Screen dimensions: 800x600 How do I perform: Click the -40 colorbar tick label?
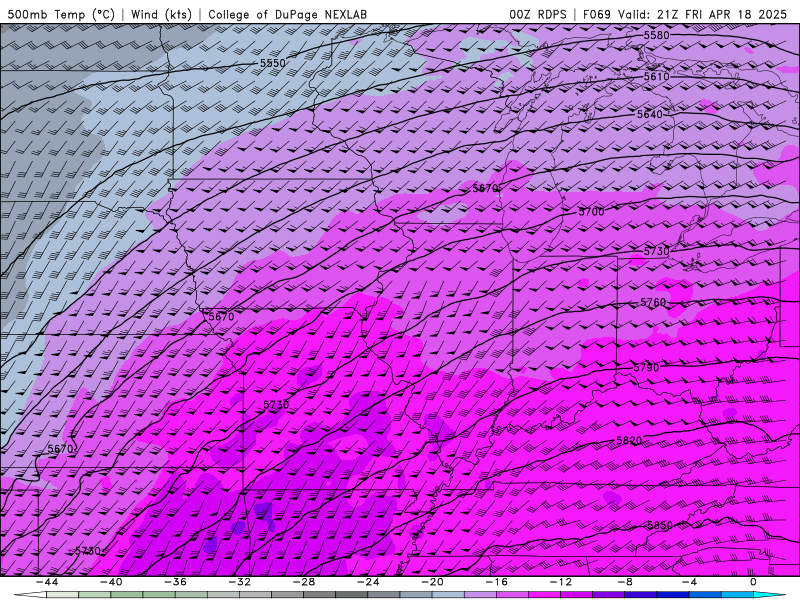click(x=111, y=582)
